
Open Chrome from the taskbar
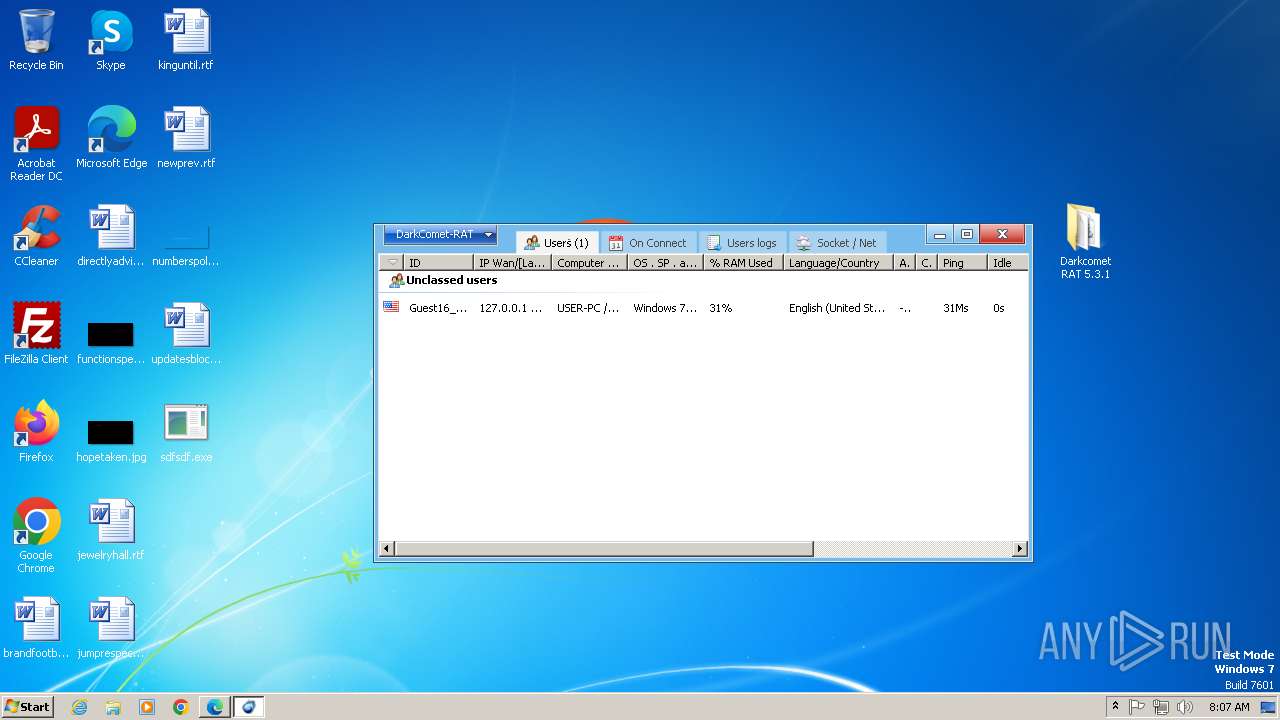pyautogui.click(x=181, y=707)
